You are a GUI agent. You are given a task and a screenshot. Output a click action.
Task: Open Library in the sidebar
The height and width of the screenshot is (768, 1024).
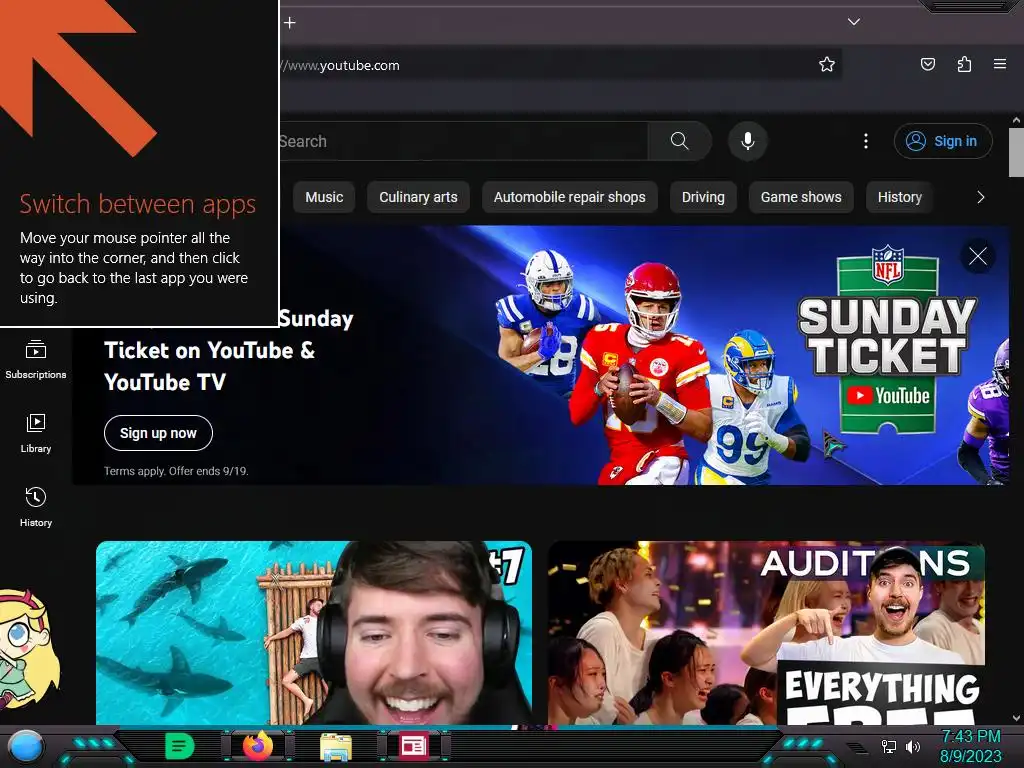click(x=36, y=433)
